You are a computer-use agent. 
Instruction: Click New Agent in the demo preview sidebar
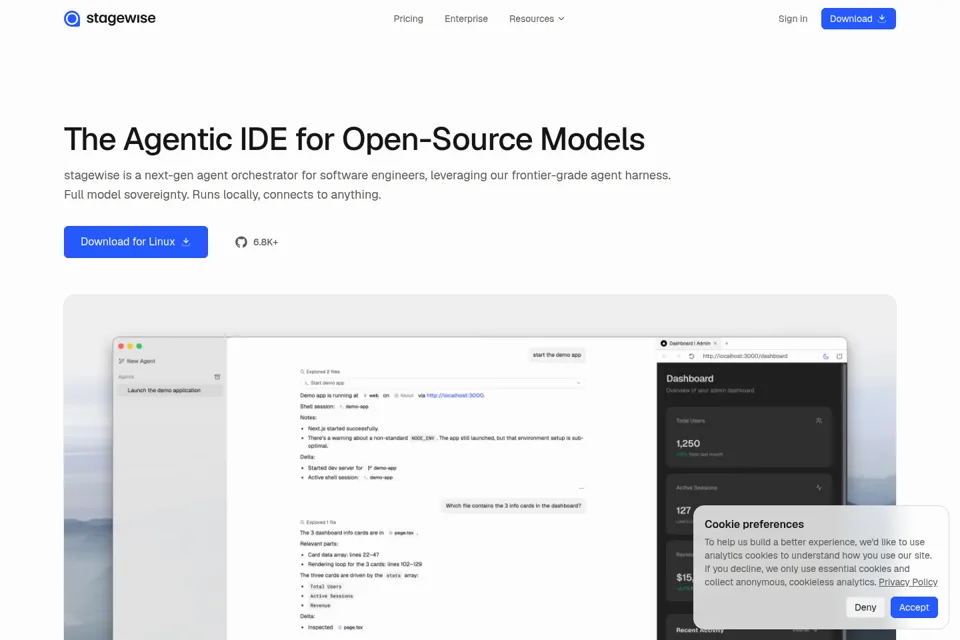[137, 361]
